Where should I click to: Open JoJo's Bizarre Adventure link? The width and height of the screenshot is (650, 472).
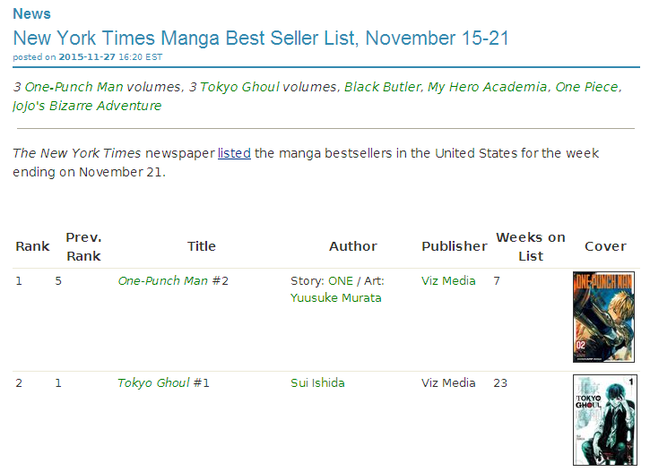87,105
